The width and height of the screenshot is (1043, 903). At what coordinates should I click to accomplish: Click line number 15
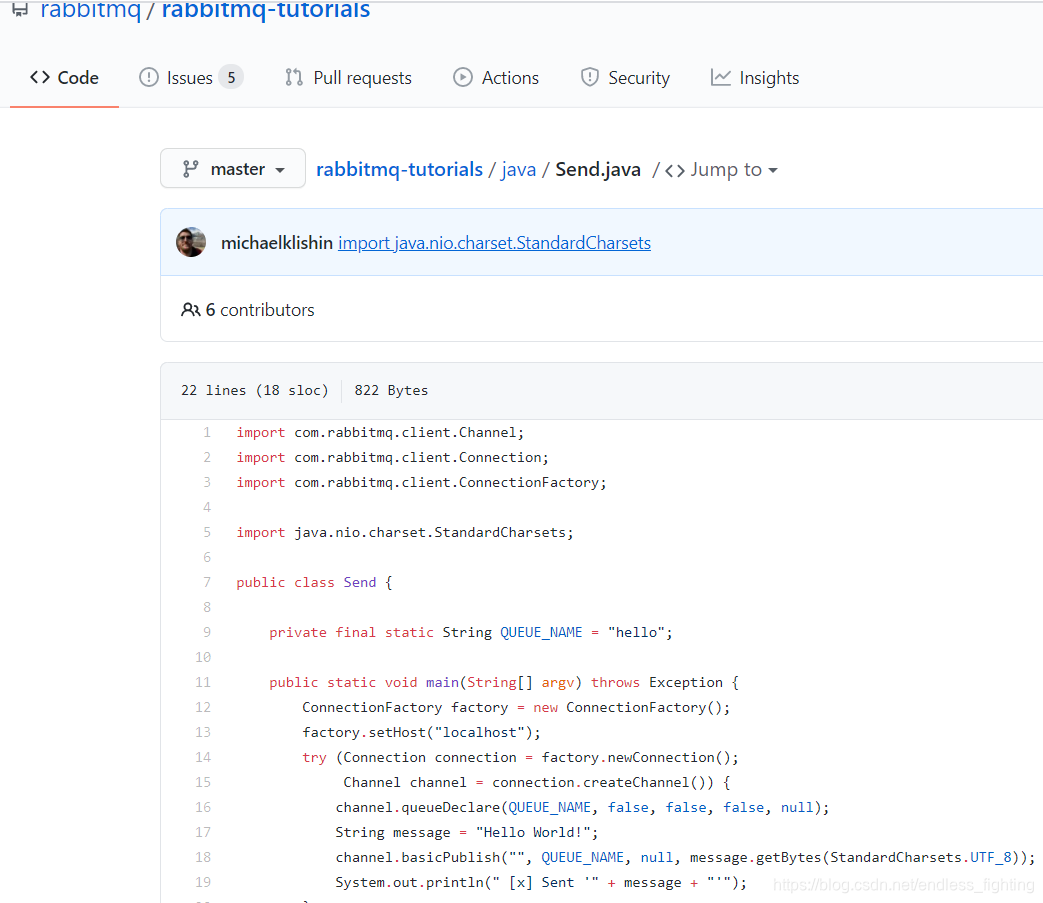(203, 782)
